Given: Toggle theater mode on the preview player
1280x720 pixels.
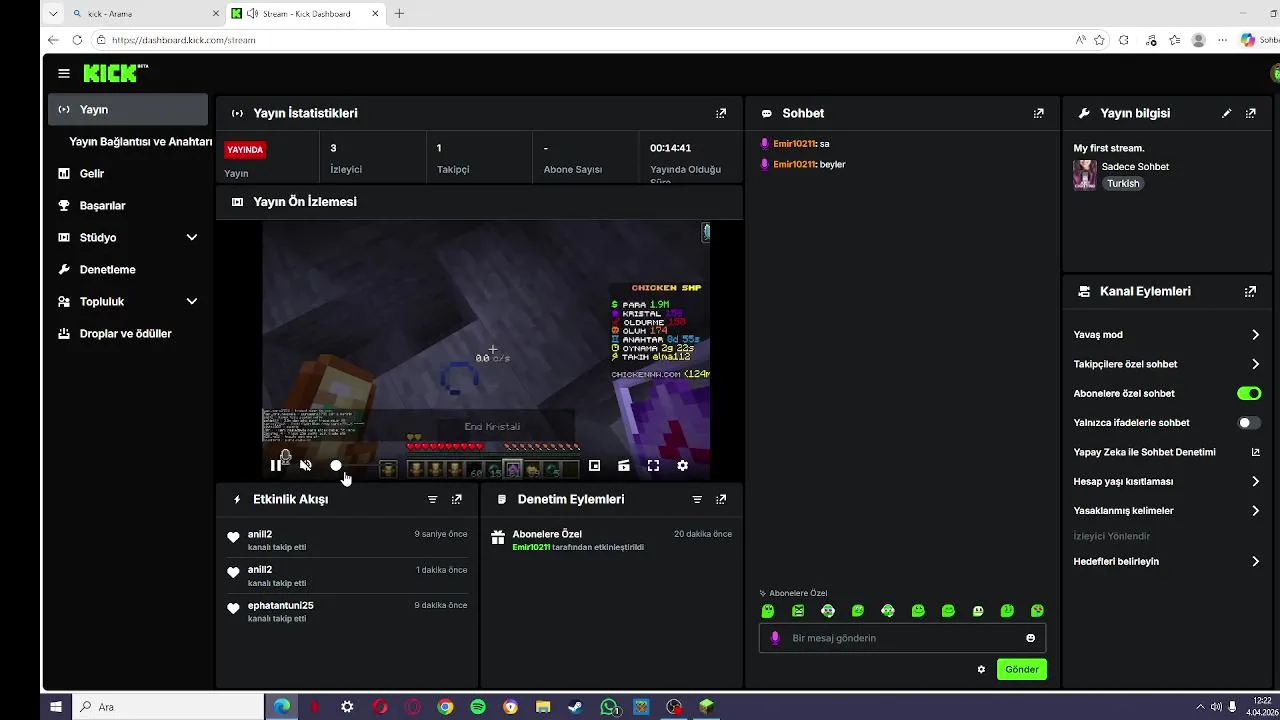Looking at the screenshot, I should [x=624, y=466].
